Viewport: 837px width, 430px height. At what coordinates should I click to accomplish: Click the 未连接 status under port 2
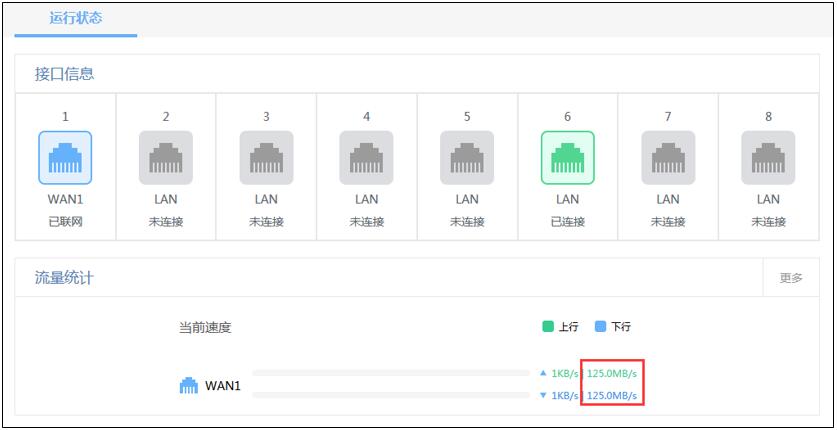(x=166, y=222)
